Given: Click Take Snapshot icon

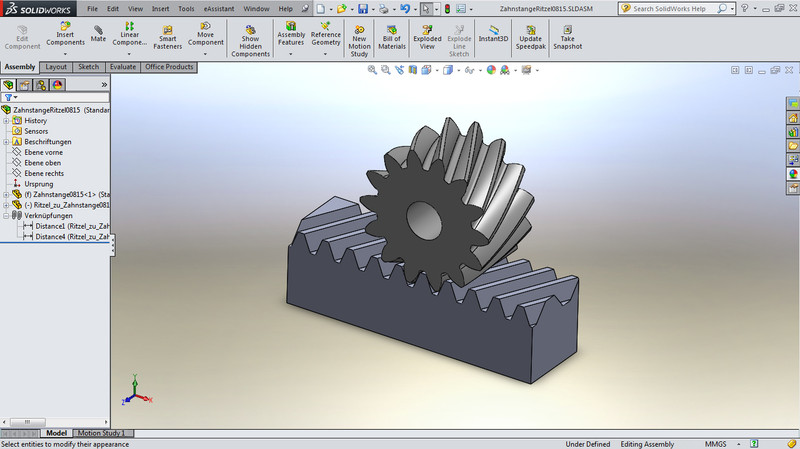Looking at the screenshot, I should coord(567,31).
